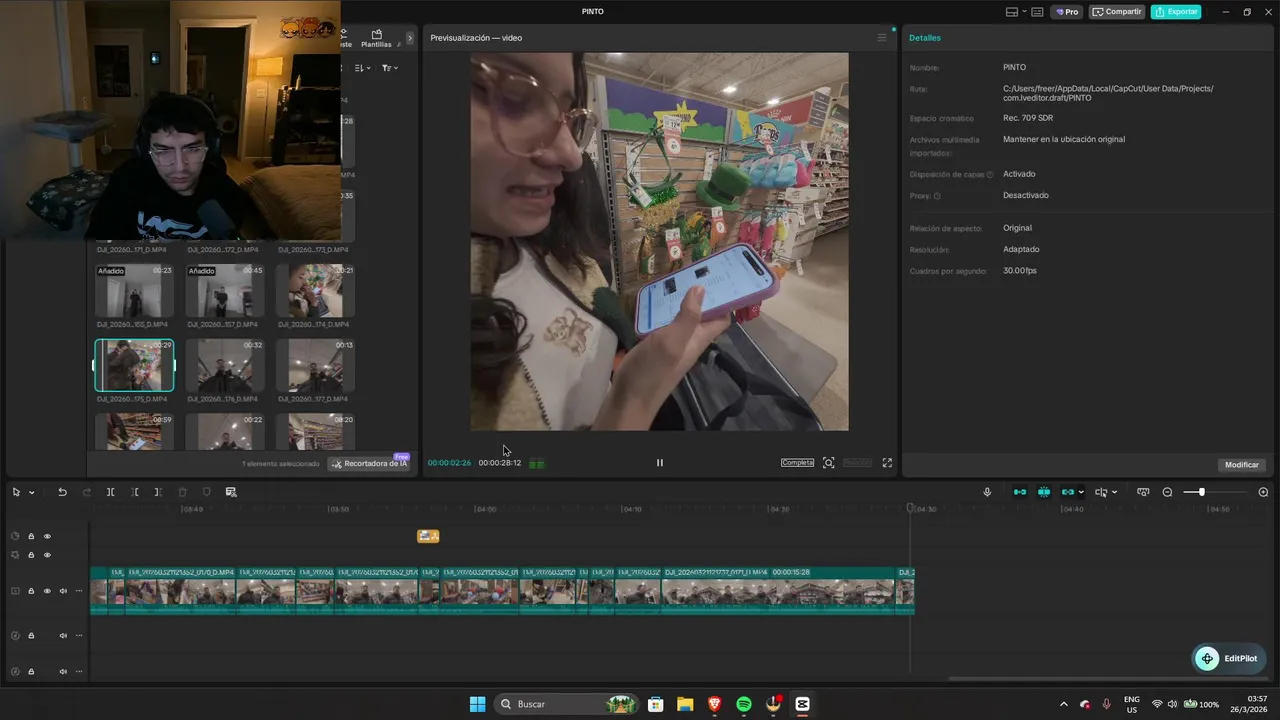Hide the second overlay track
This screenshot has width=1280, height=720.
(x=47, y=555)
